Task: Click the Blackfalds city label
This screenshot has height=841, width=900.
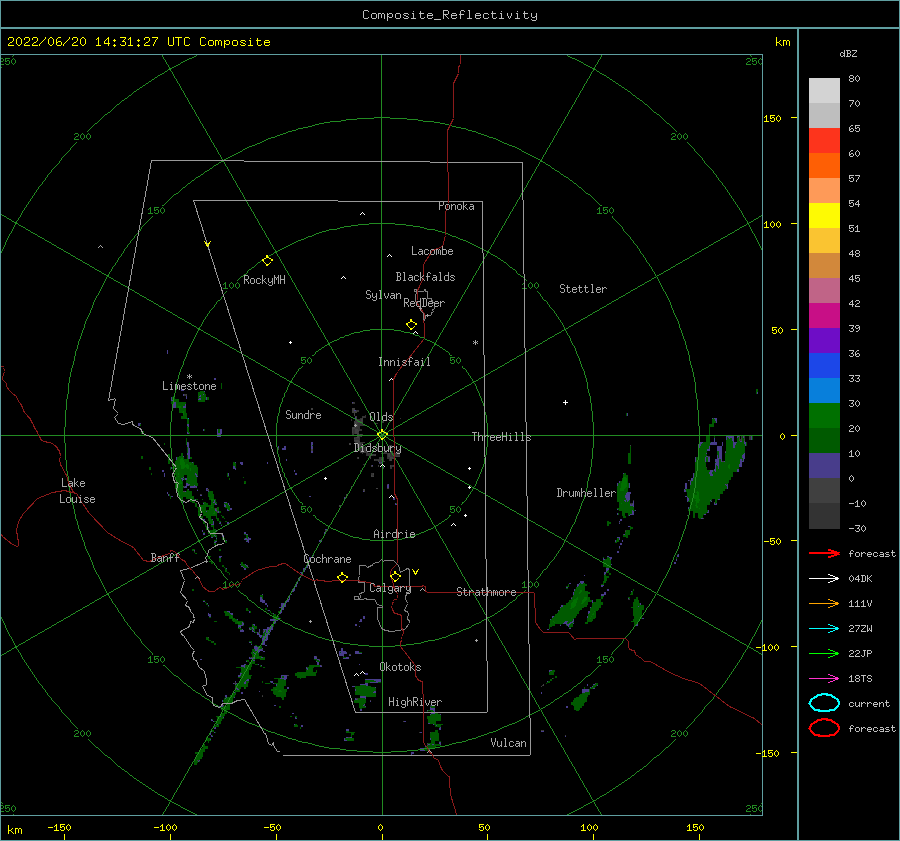Action: coord(425,277)
